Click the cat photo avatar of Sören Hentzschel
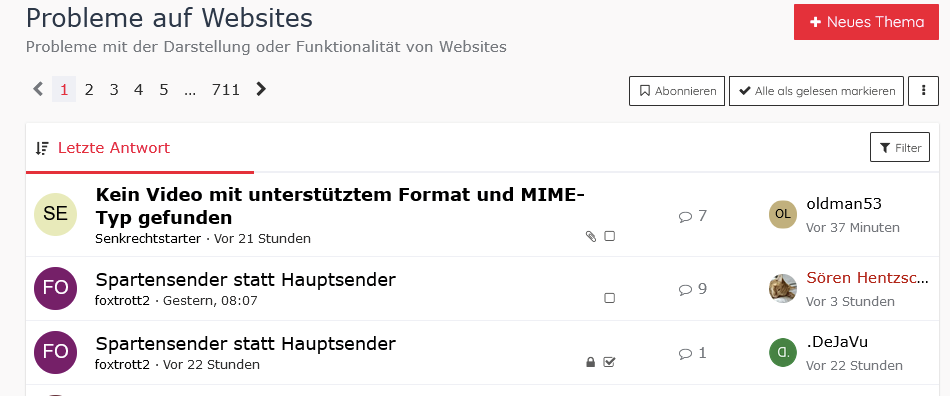Image resolution: width=950 pixels, height=396 pixels. tap(783, 288)
